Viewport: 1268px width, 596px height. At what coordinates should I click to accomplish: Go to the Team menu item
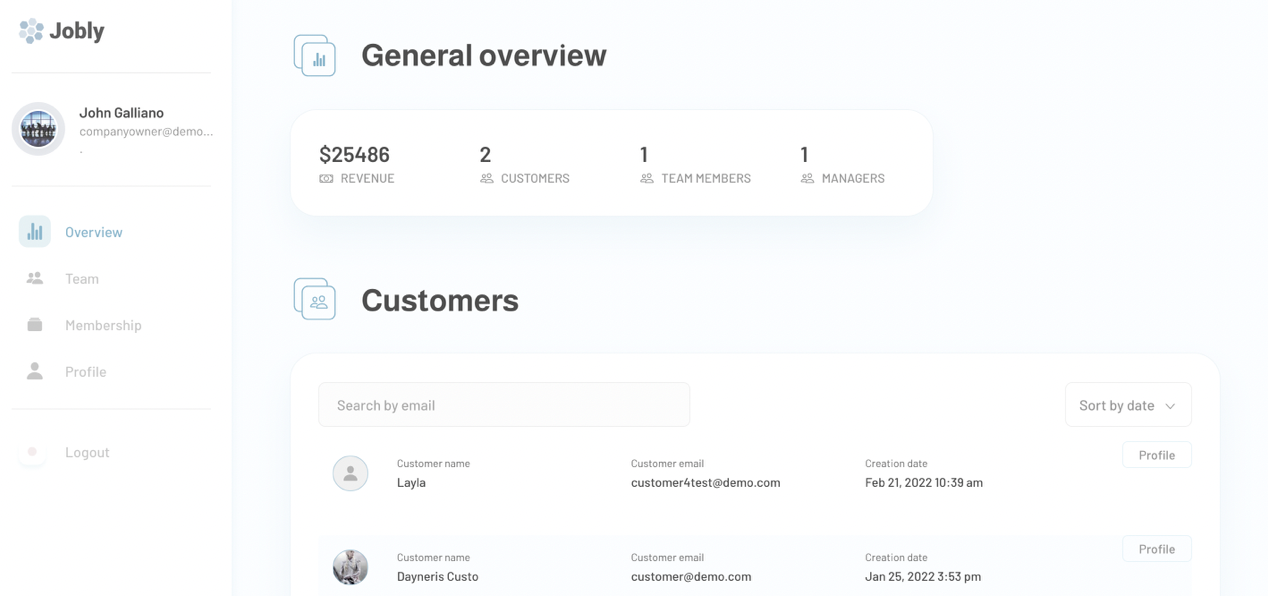click(82, 279)
